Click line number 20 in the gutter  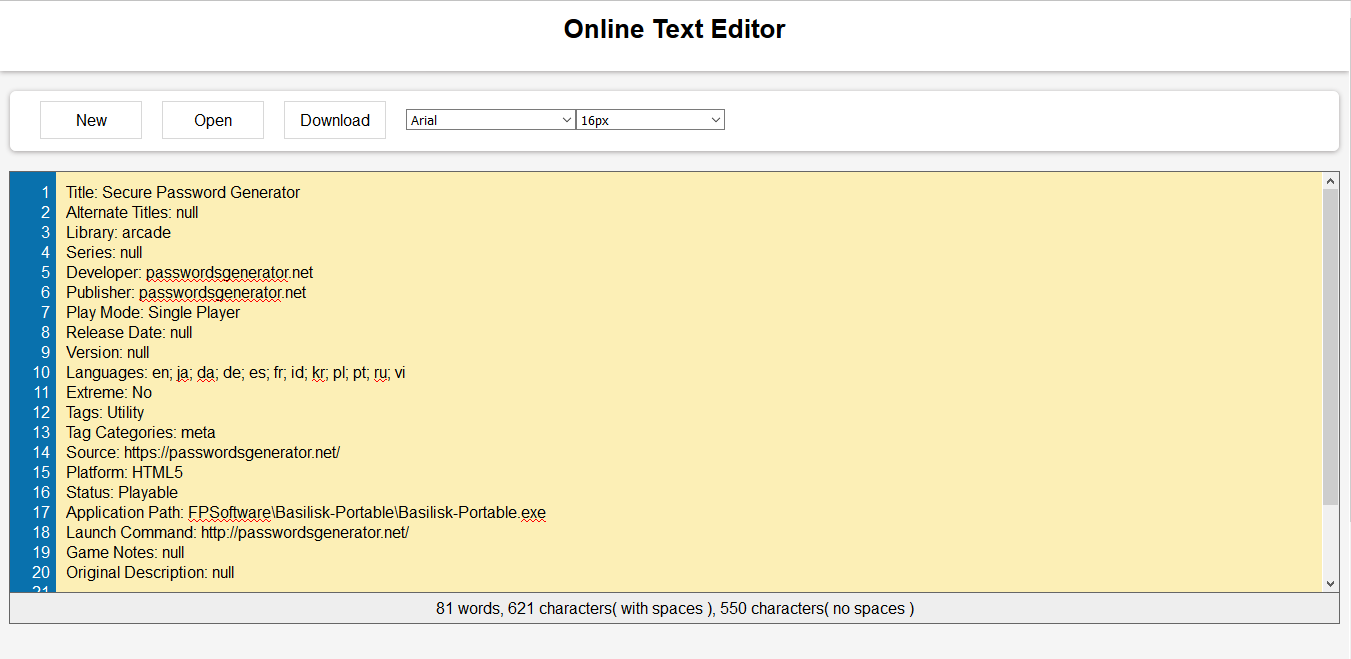[41, 572]
